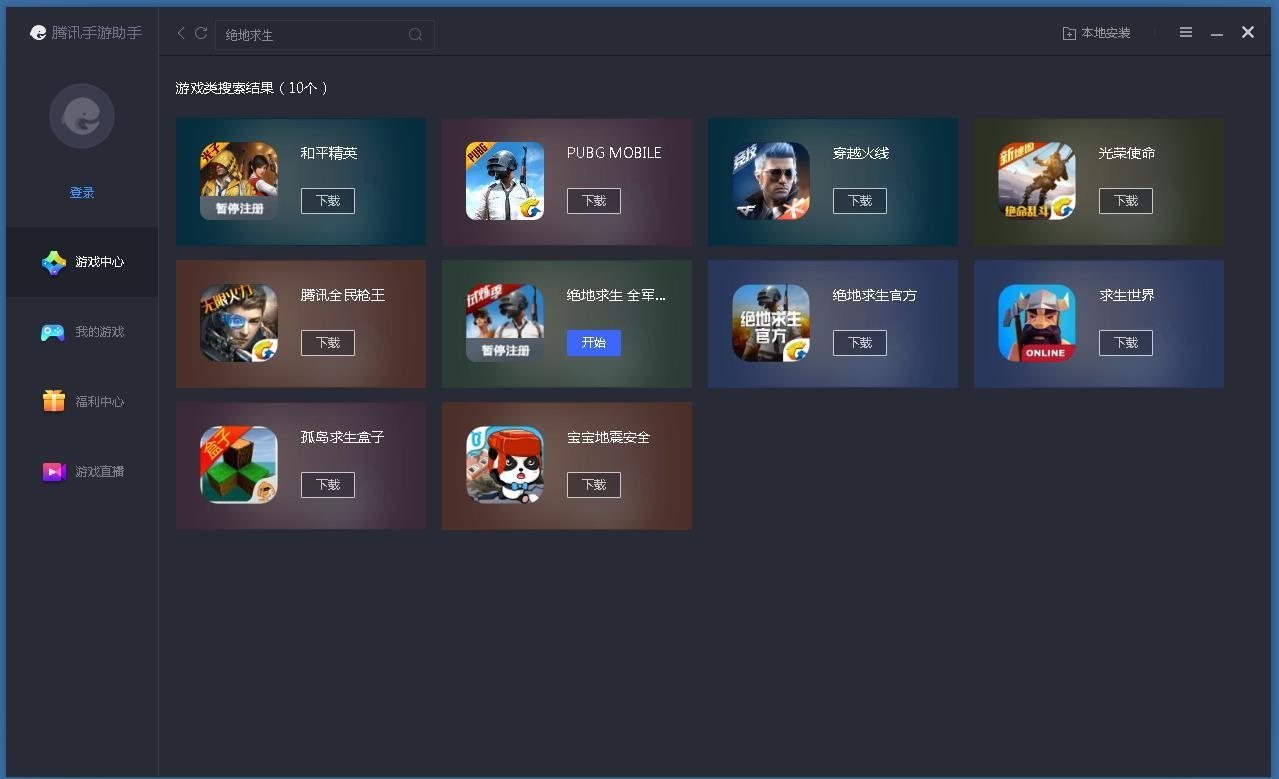Click the 登录 login link
Screen dimensions: 1279x779
82,193
